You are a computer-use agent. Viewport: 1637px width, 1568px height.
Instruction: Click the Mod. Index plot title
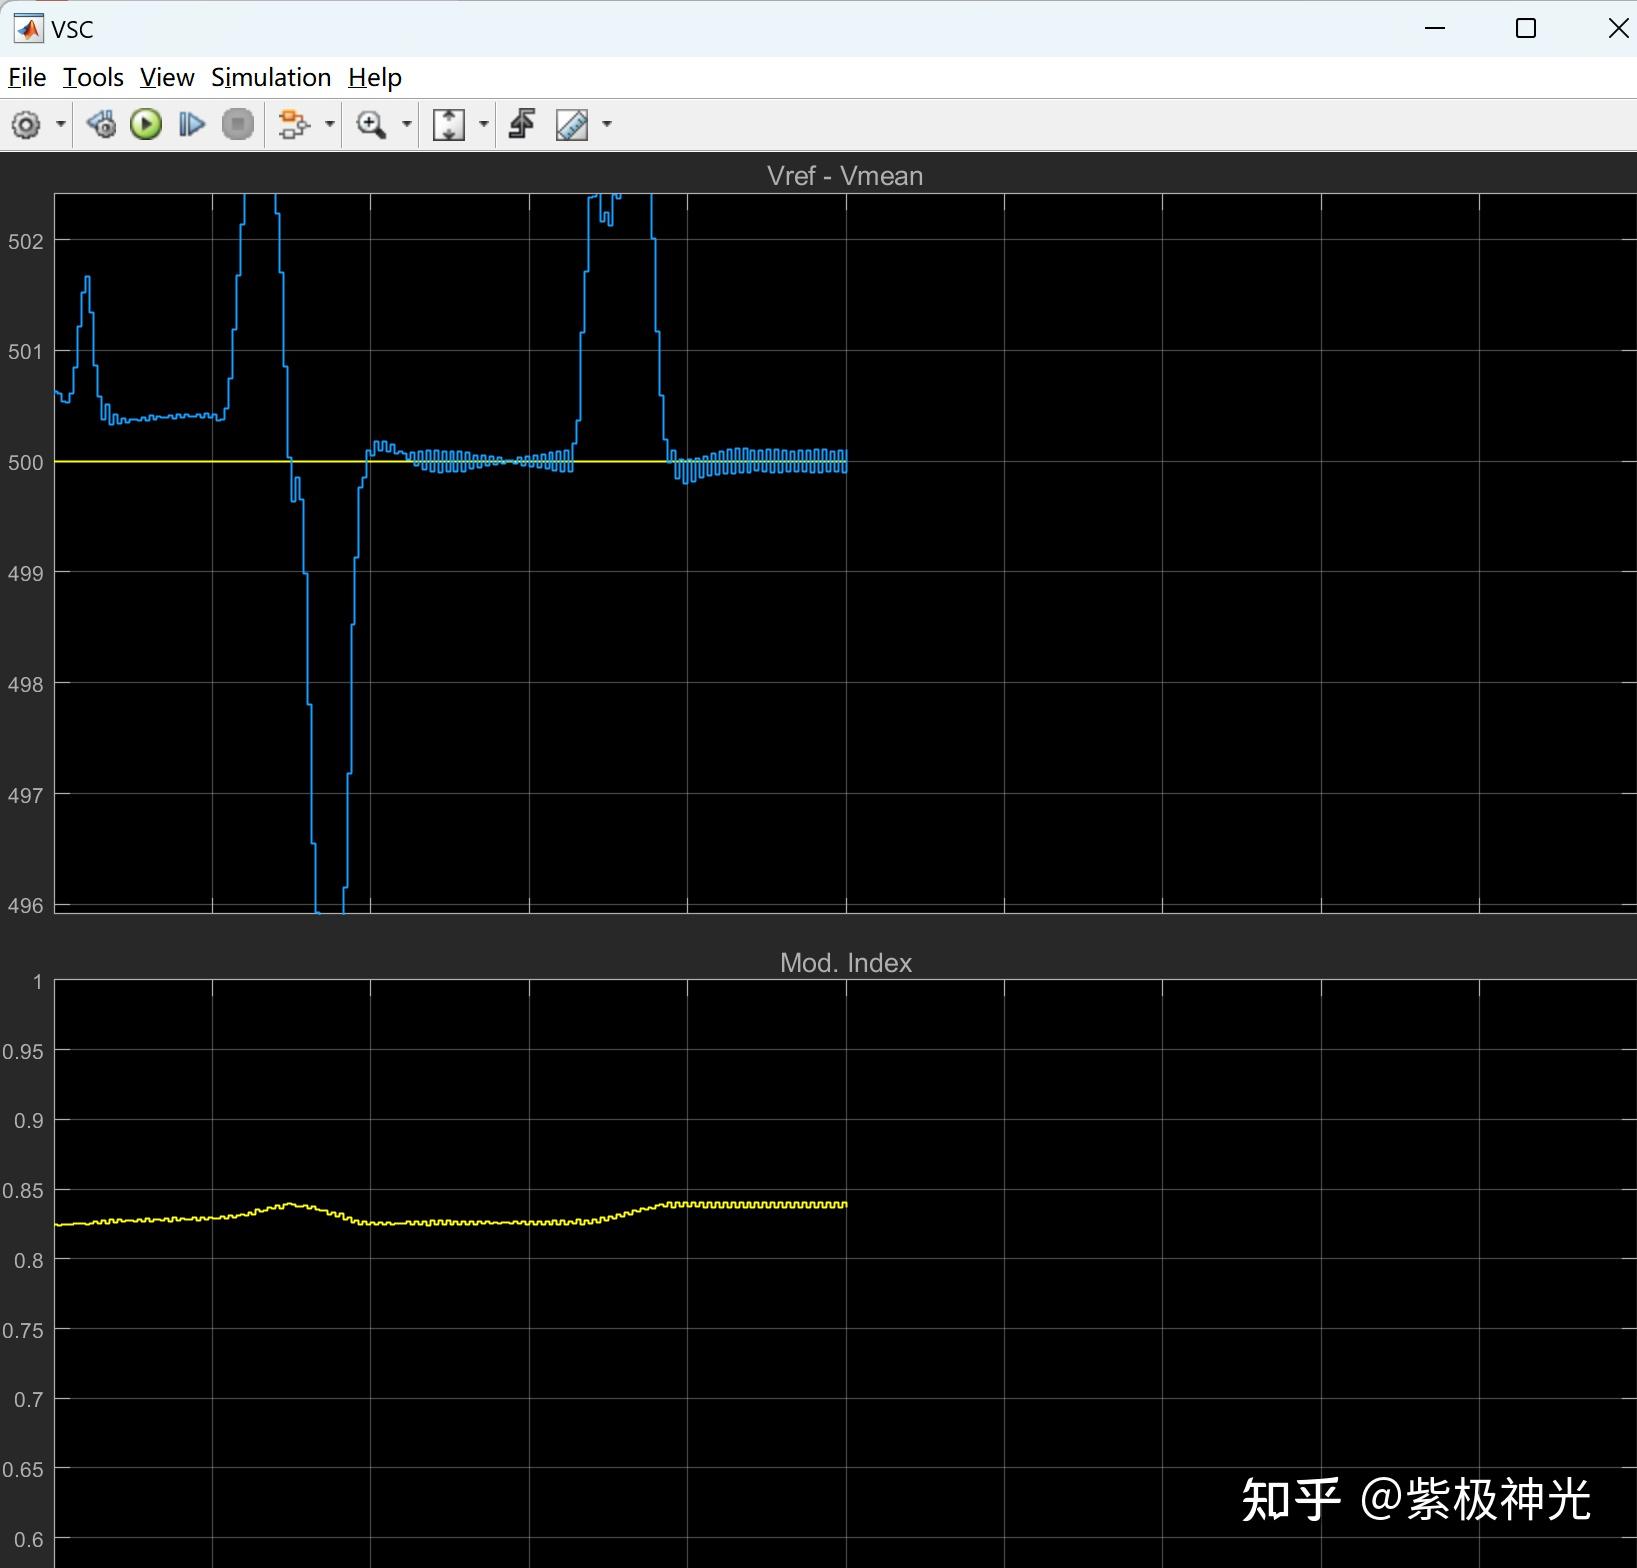pos(845,962)
